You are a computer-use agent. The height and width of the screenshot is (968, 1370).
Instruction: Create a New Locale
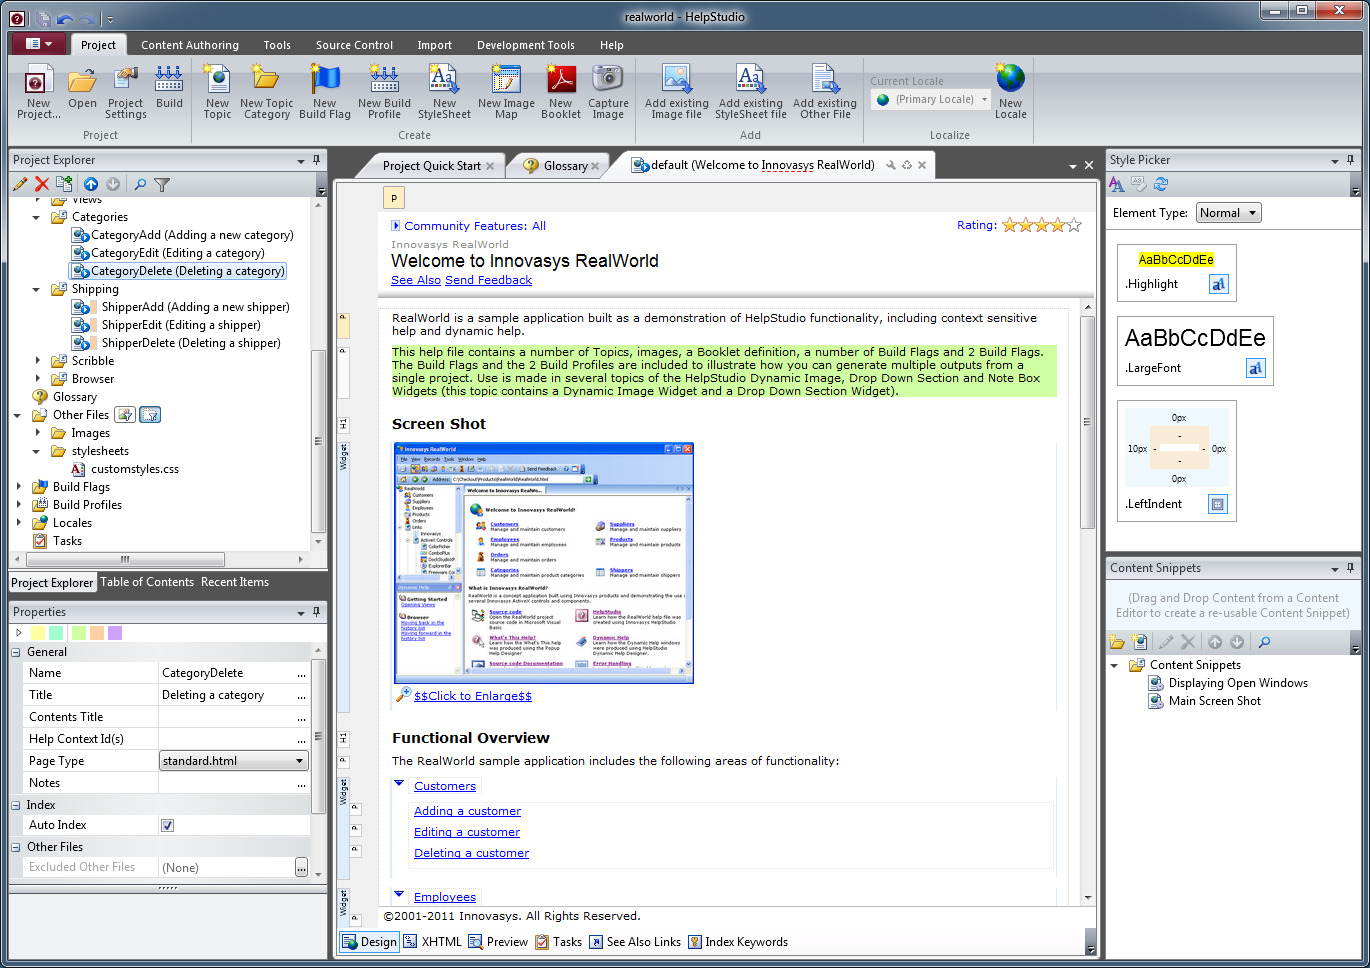1011,92
